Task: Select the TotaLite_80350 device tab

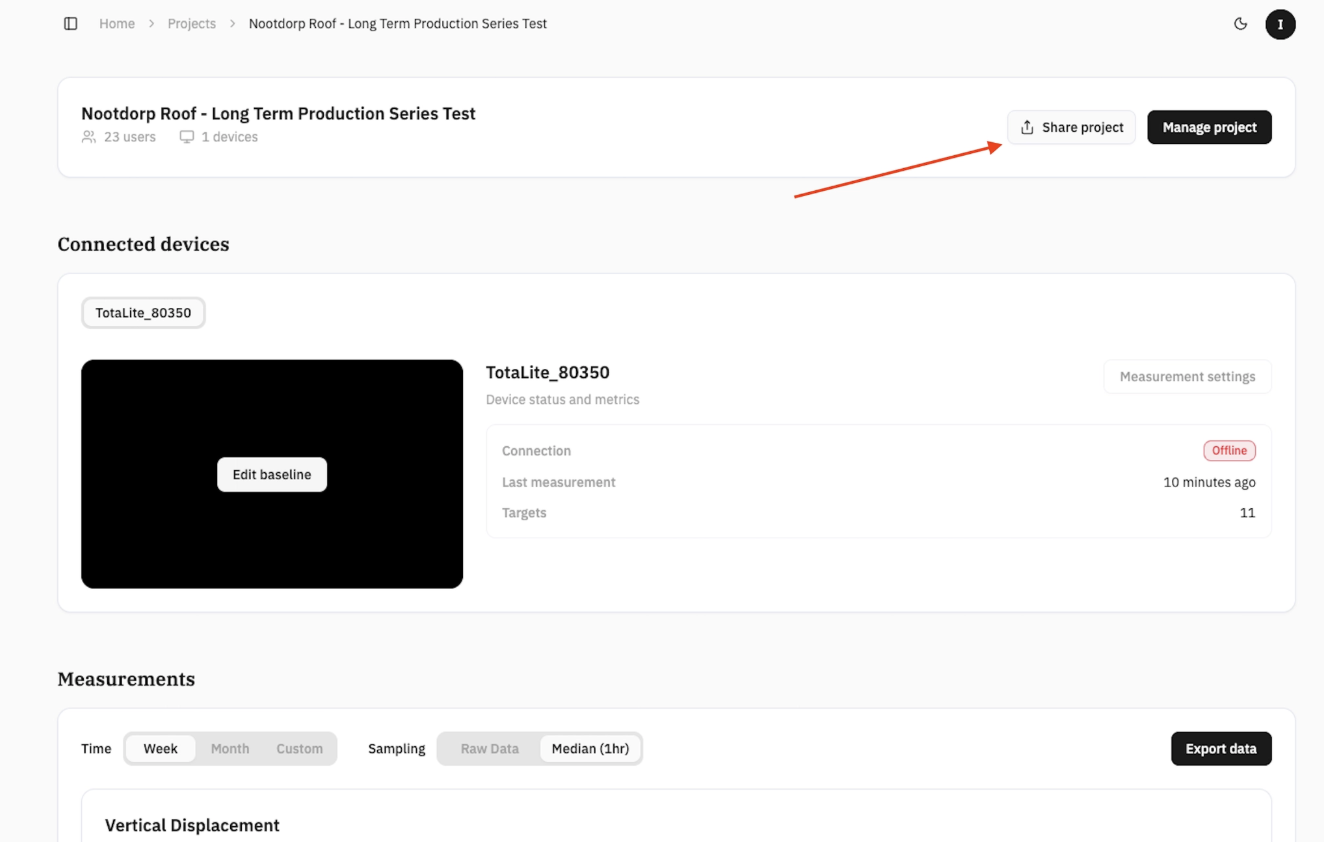Action: click(143, 313)
